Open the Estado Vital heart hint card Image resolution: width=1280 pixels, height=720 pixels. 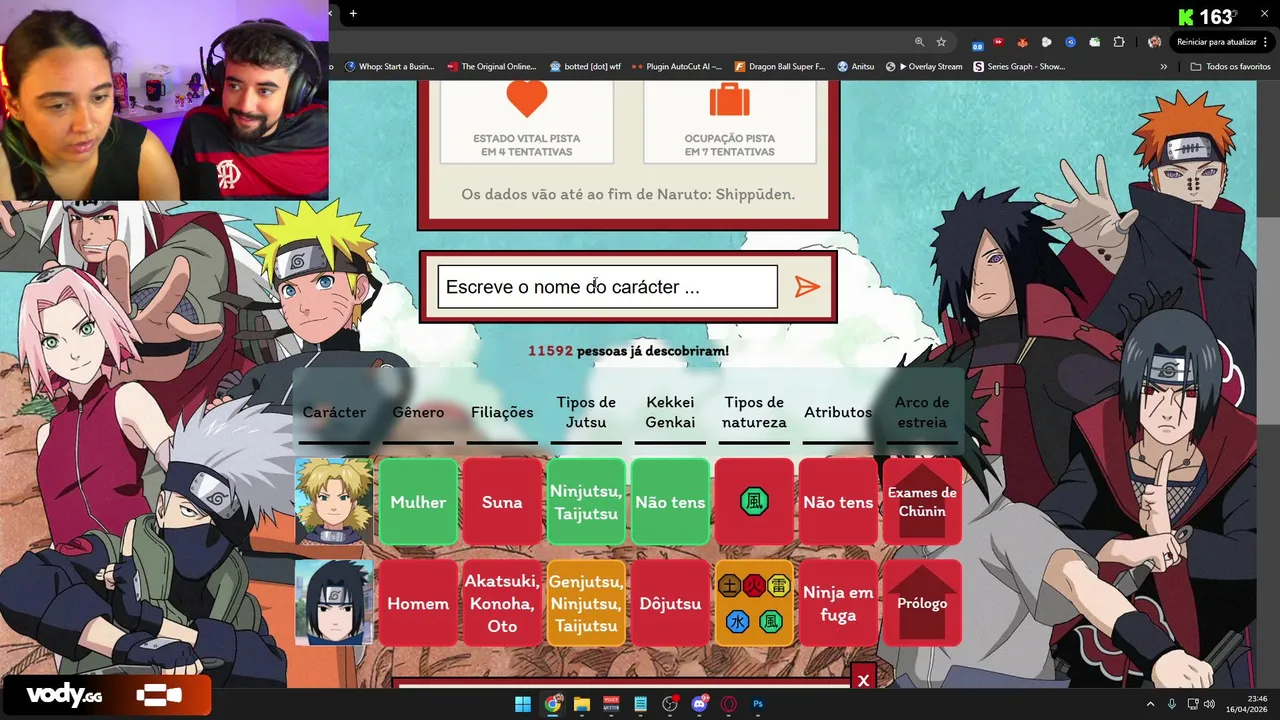[527, 121]
